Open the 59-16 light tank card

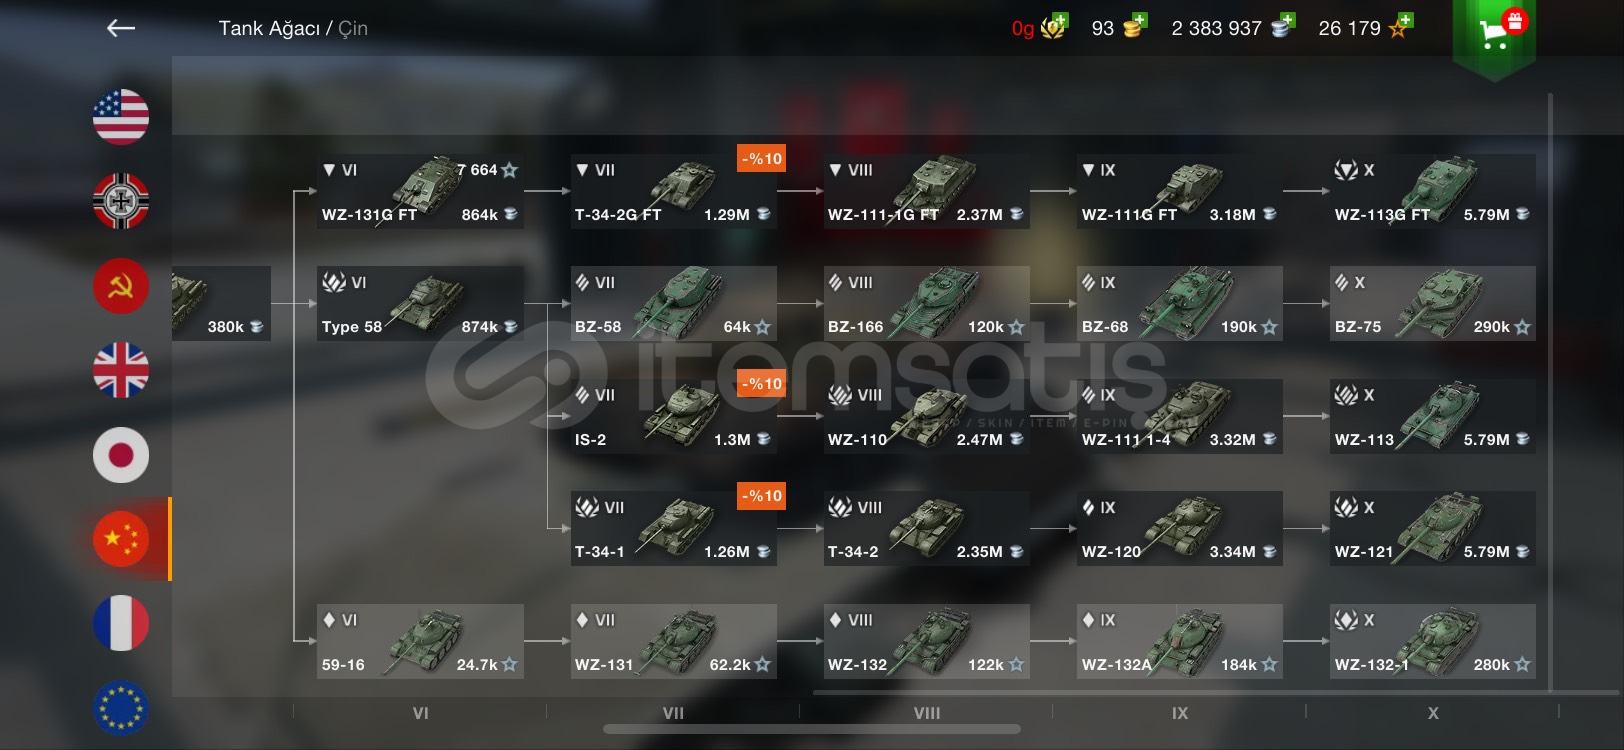[x=420, y=641]
